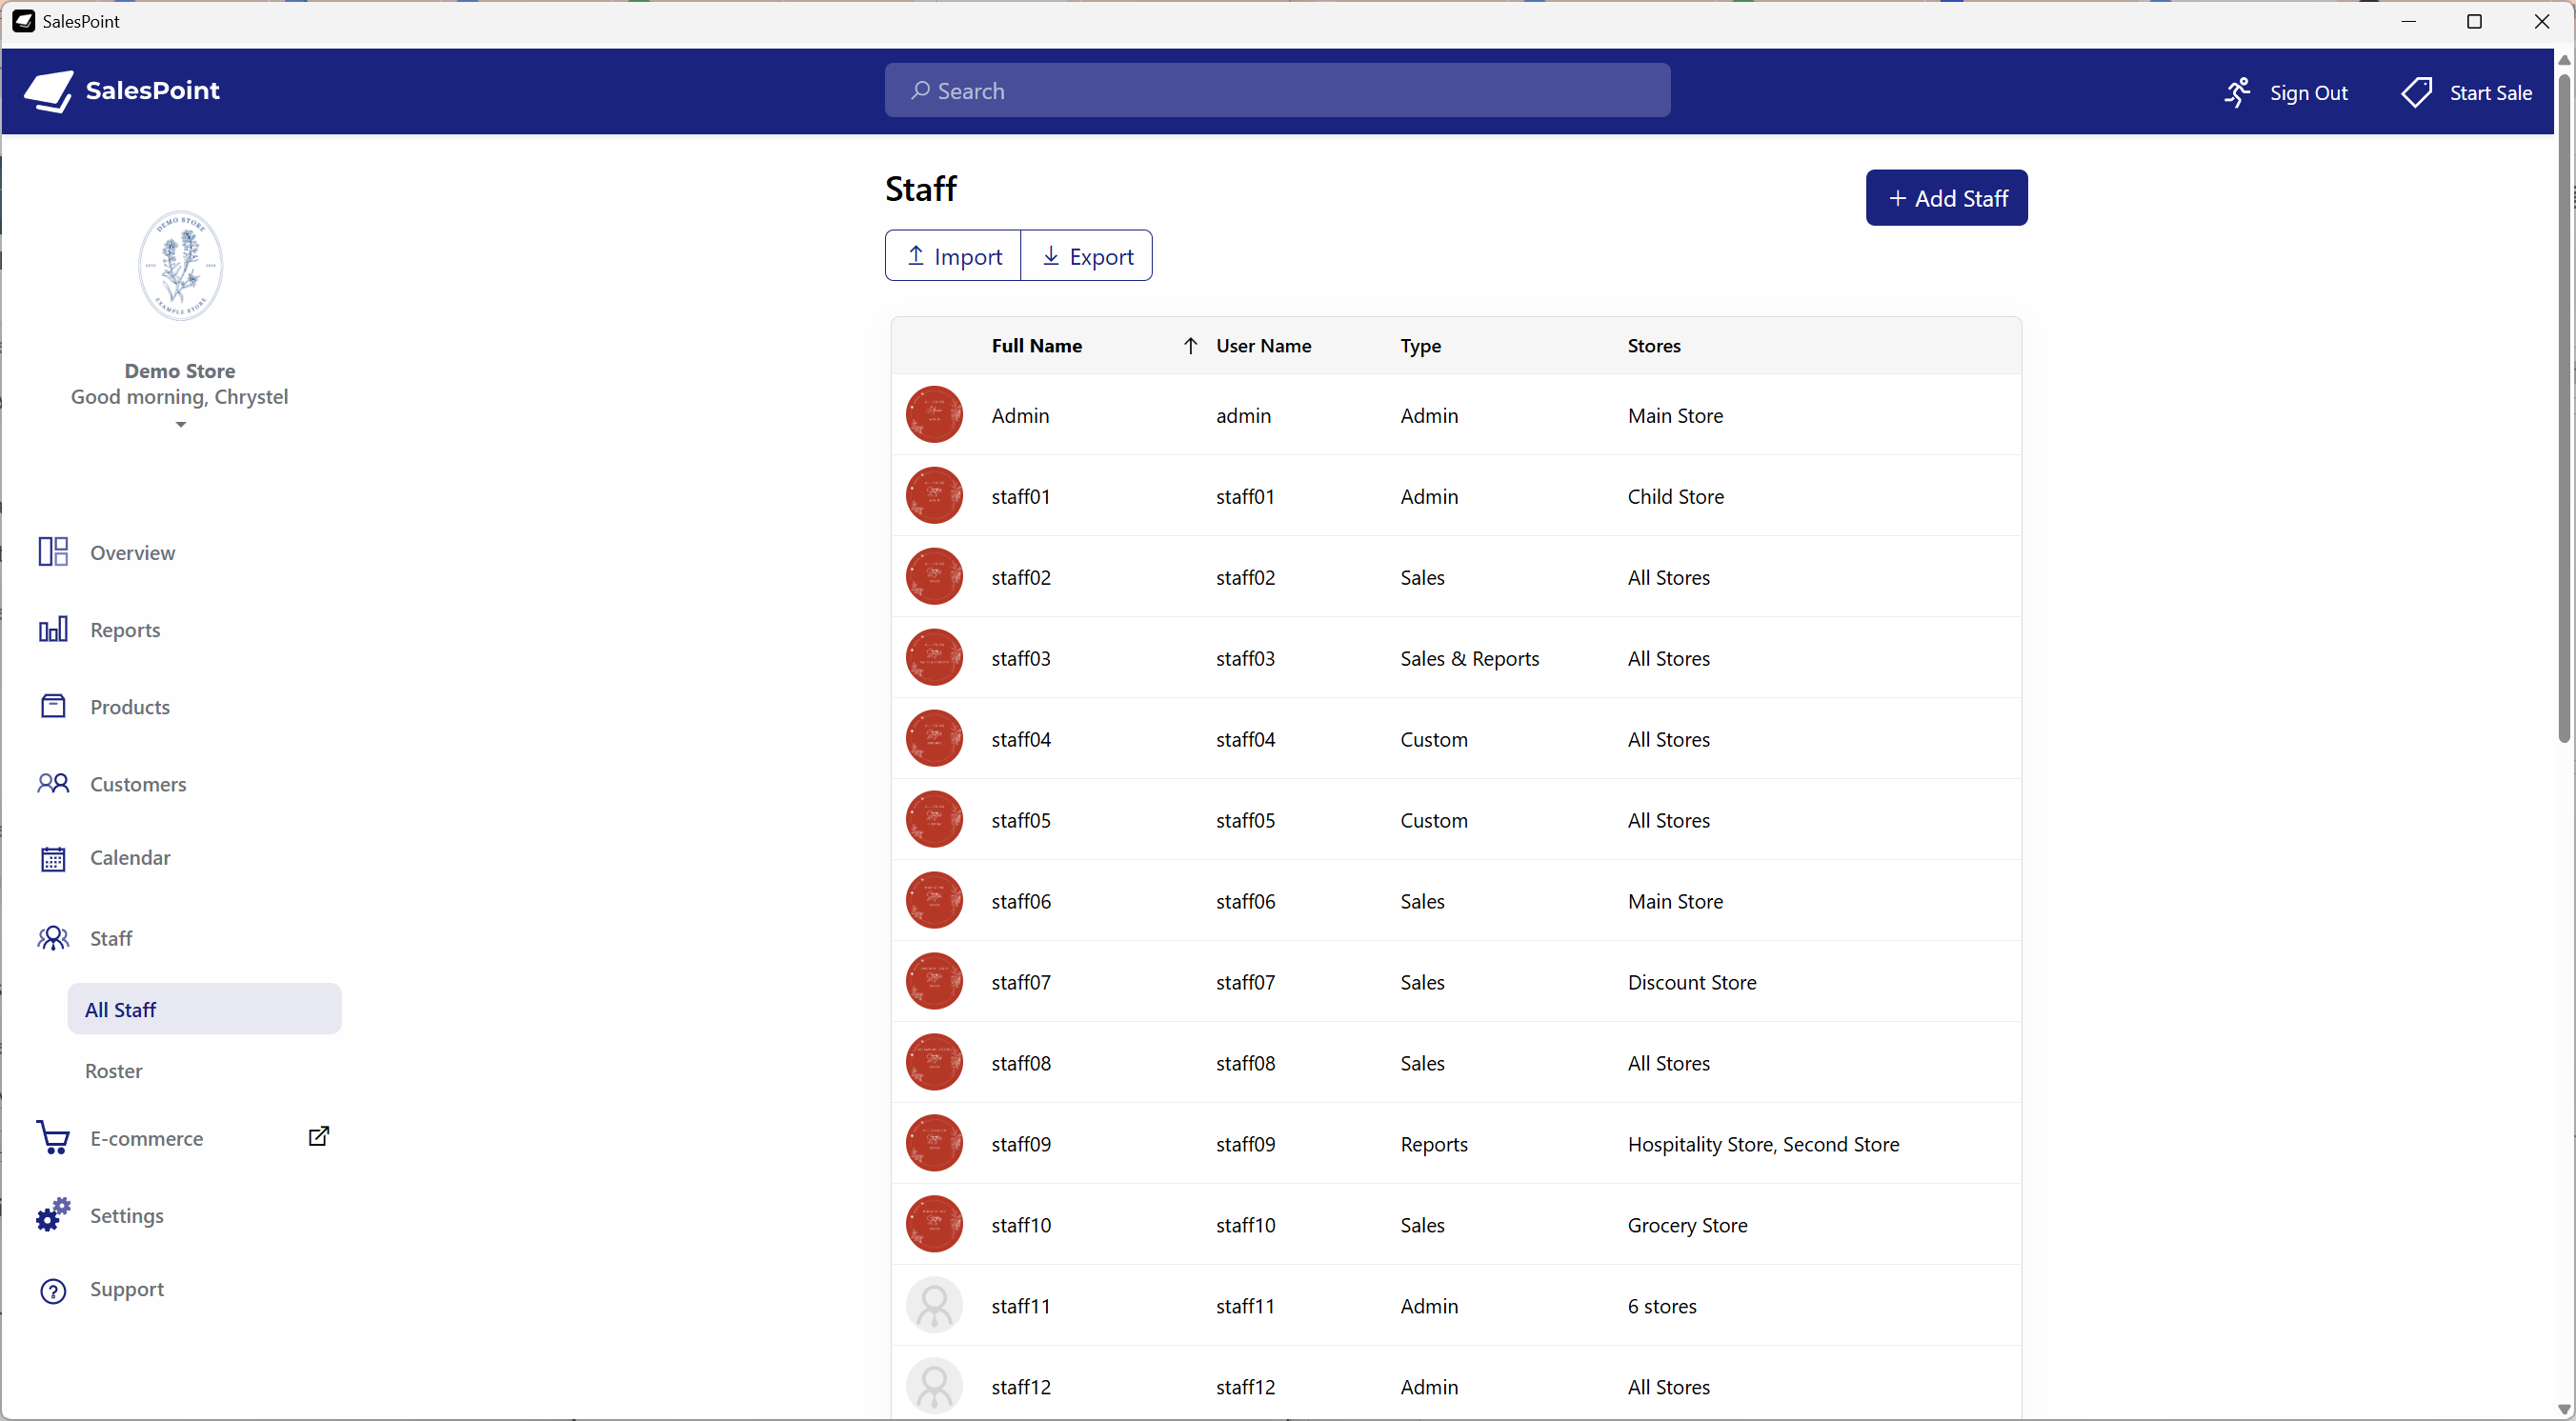Open Settings using the gears icon
The height and width of the screenshot is (1421, 2576).
pos(53,1215)
